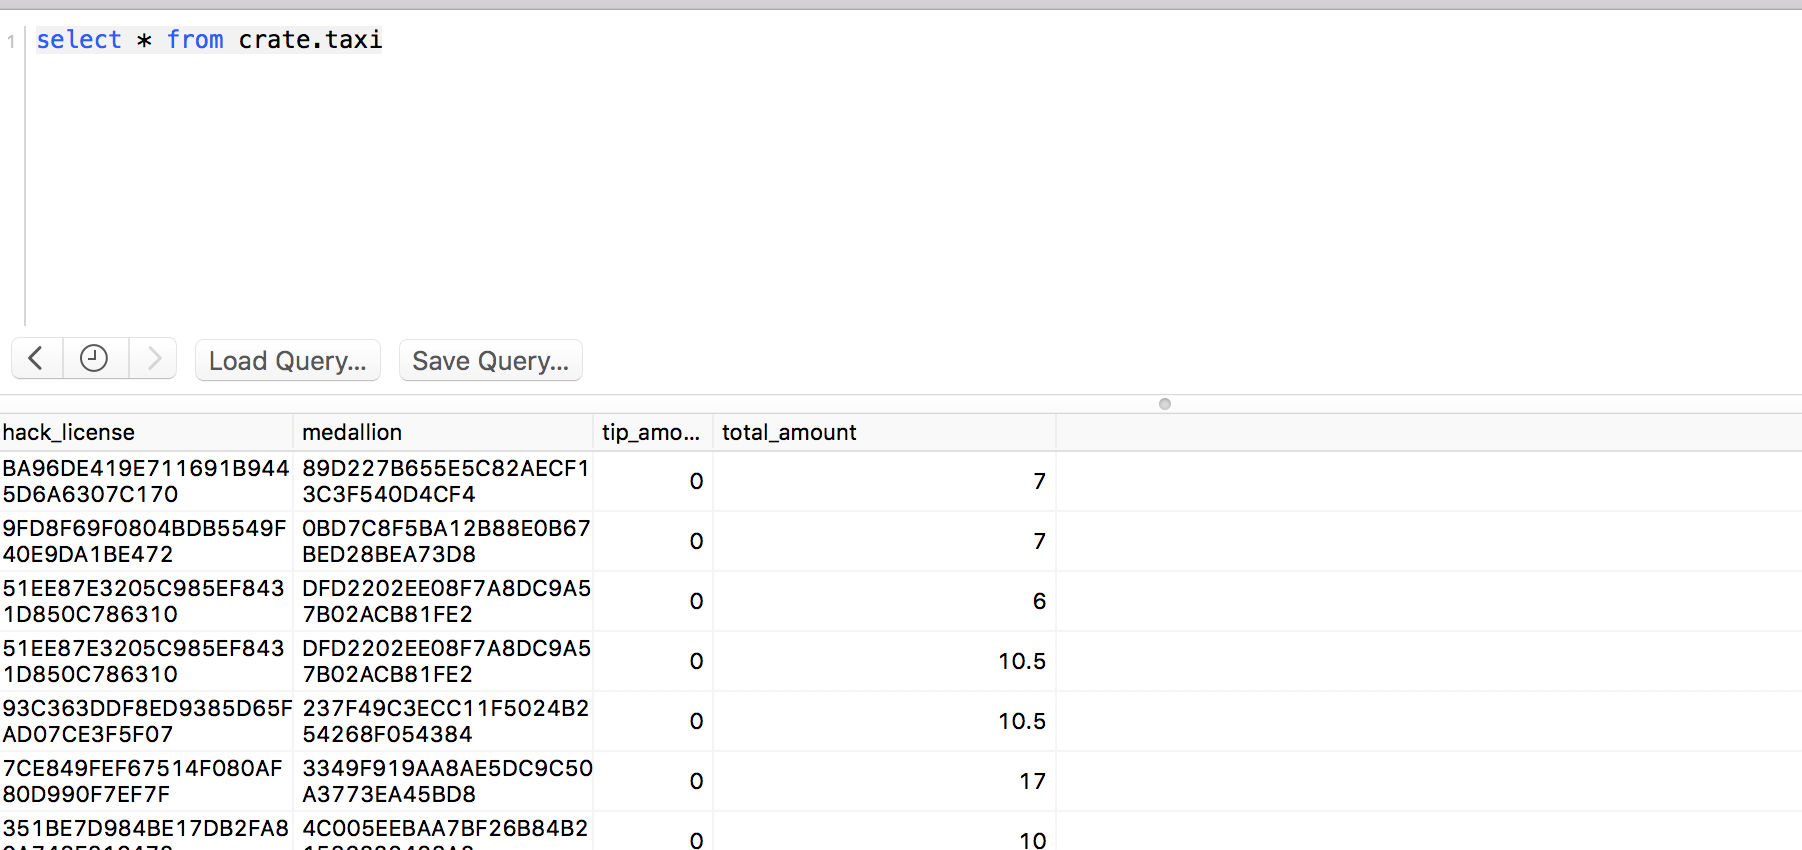Sort by tip_amo... column header
1802x850 pixels.
coord(653,432)
